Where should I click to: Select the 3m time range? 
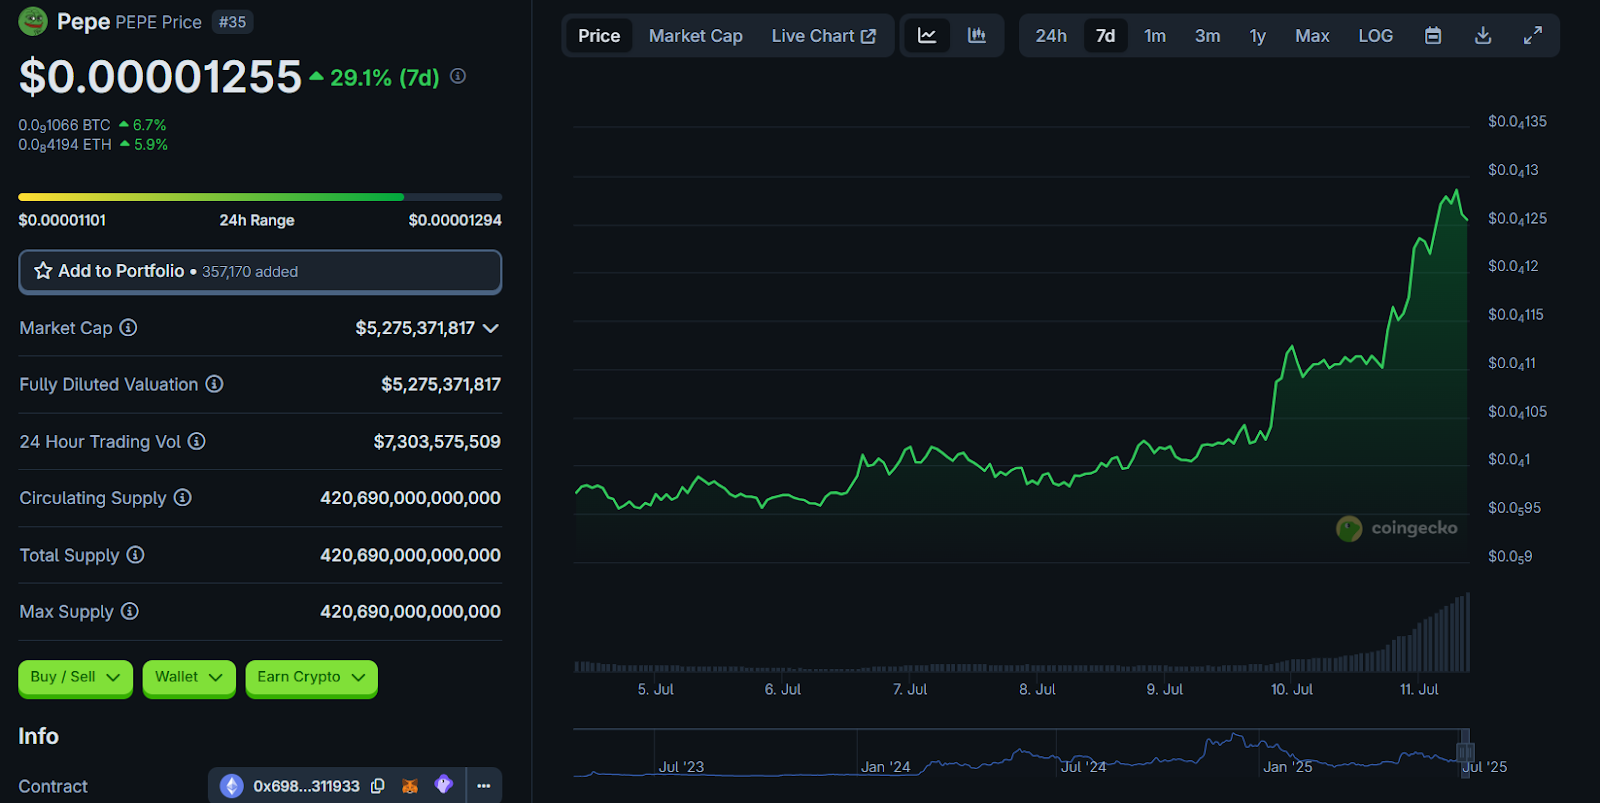point(1207,36)
